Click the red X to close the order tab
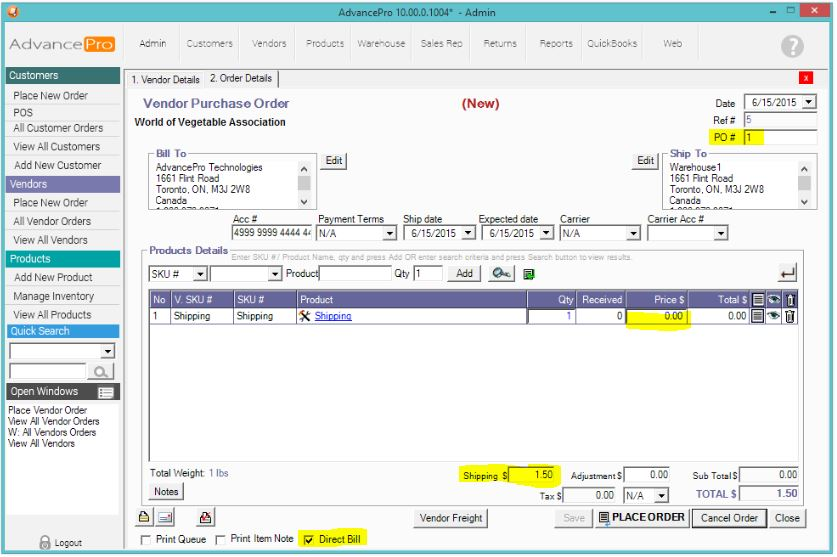The height and width of the screenshot is (557, 837). click(x=806, y=78)
